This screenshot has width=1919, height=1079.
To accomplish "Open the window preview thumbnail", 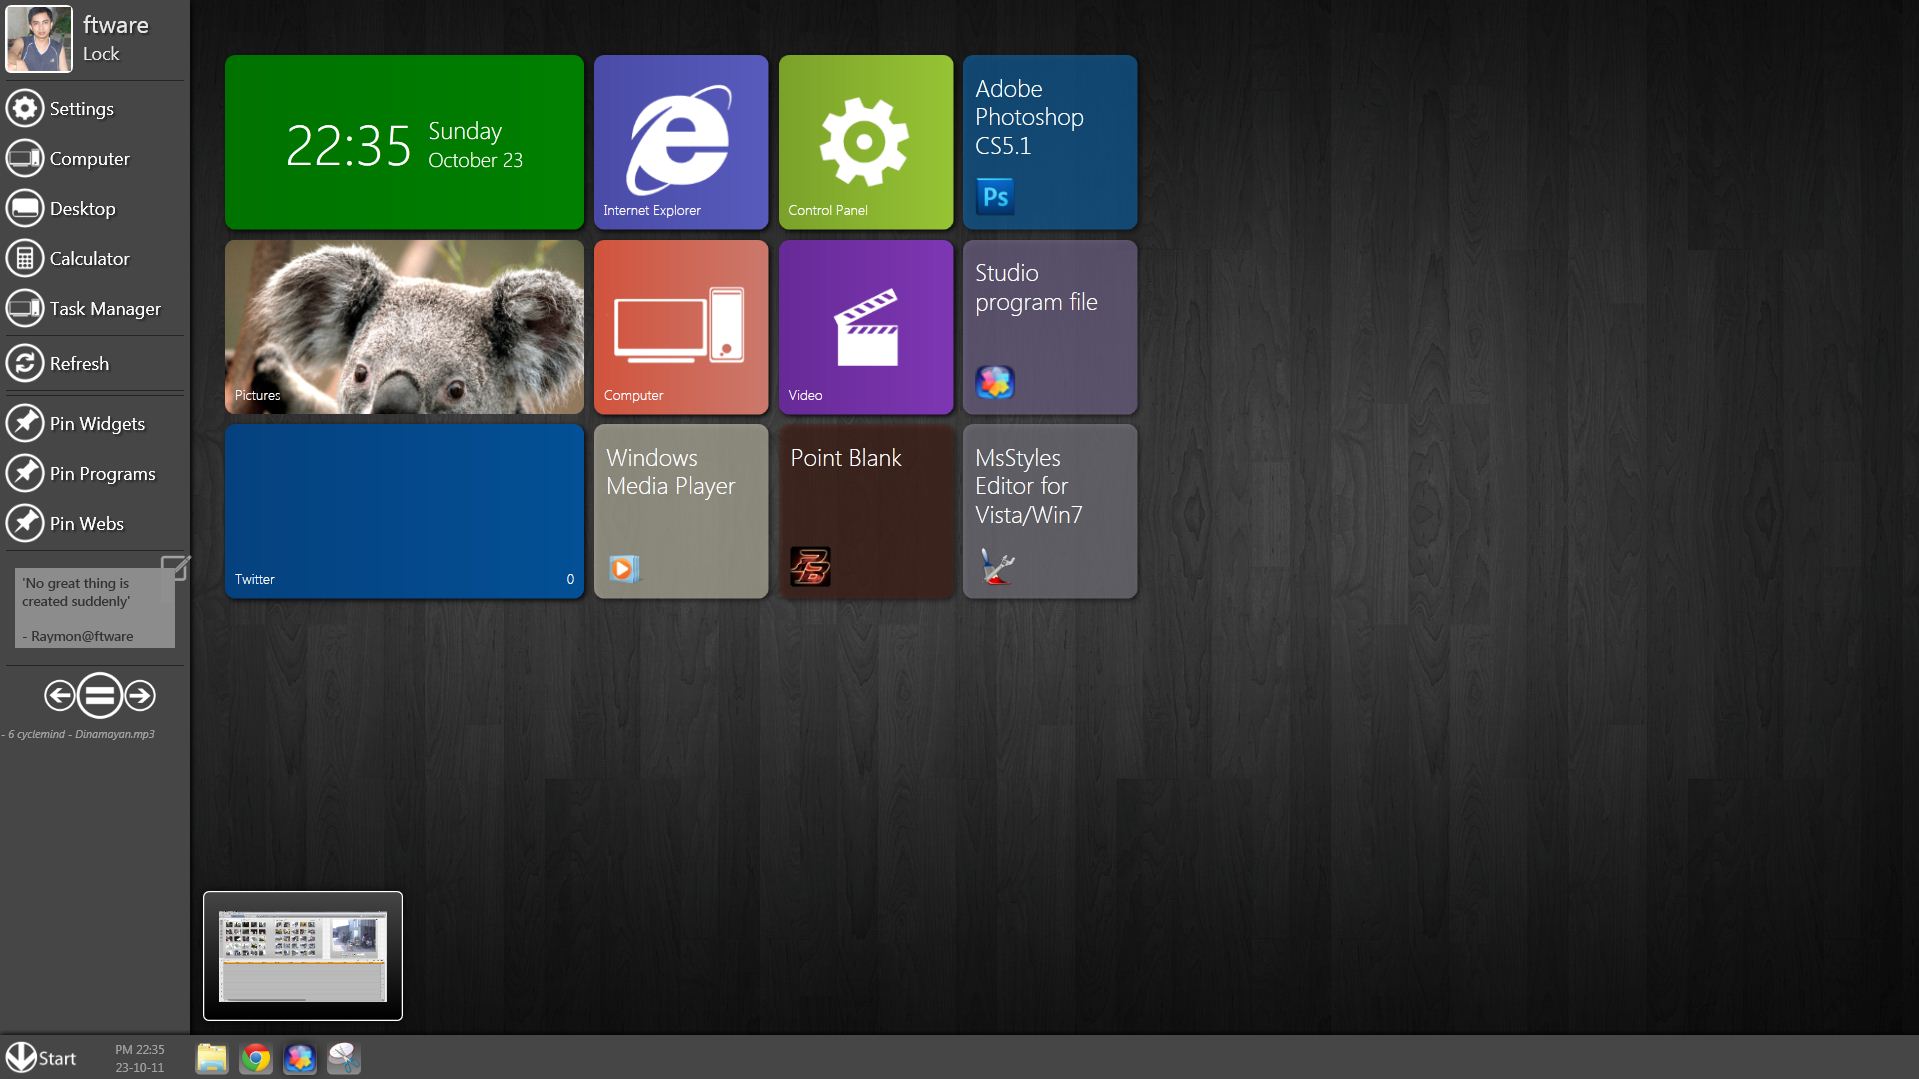I will click(x=303, y=956).
